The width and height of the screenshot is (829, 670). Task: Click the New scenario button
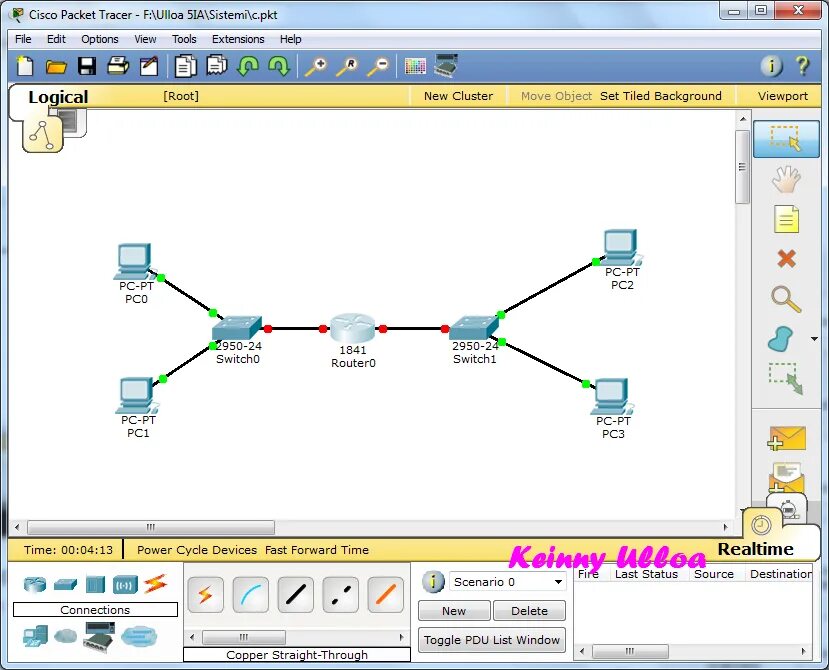[454, 611]
